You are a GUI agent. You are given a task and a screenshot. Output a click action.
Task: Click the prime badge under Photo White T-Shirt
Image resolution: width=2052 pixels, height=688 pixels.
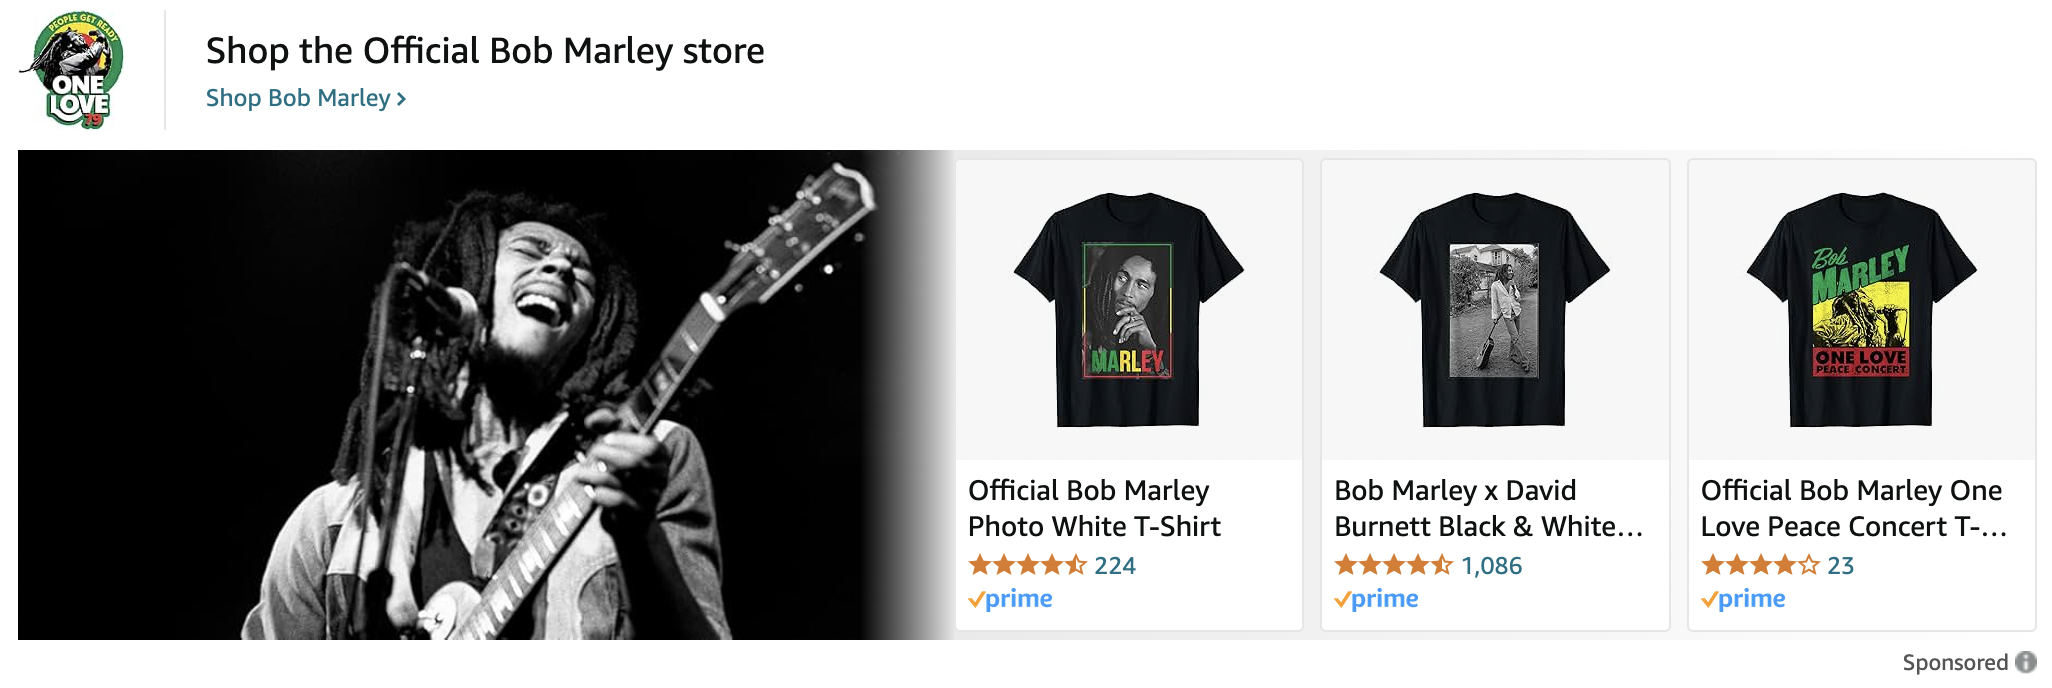point(1010,599)
